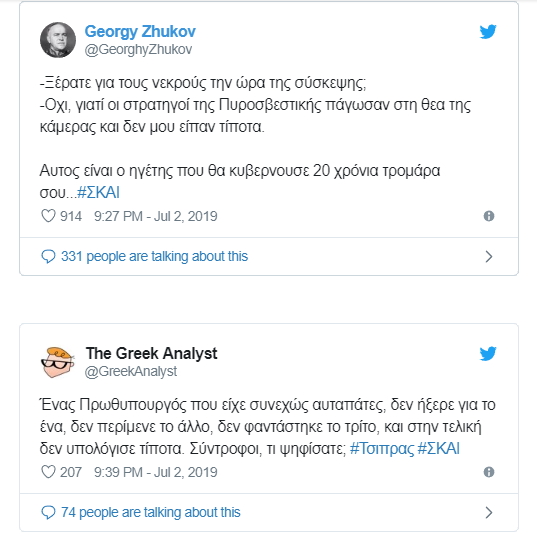Follow the #Τσιπρας hashtag link

click(x=382, y=449)
